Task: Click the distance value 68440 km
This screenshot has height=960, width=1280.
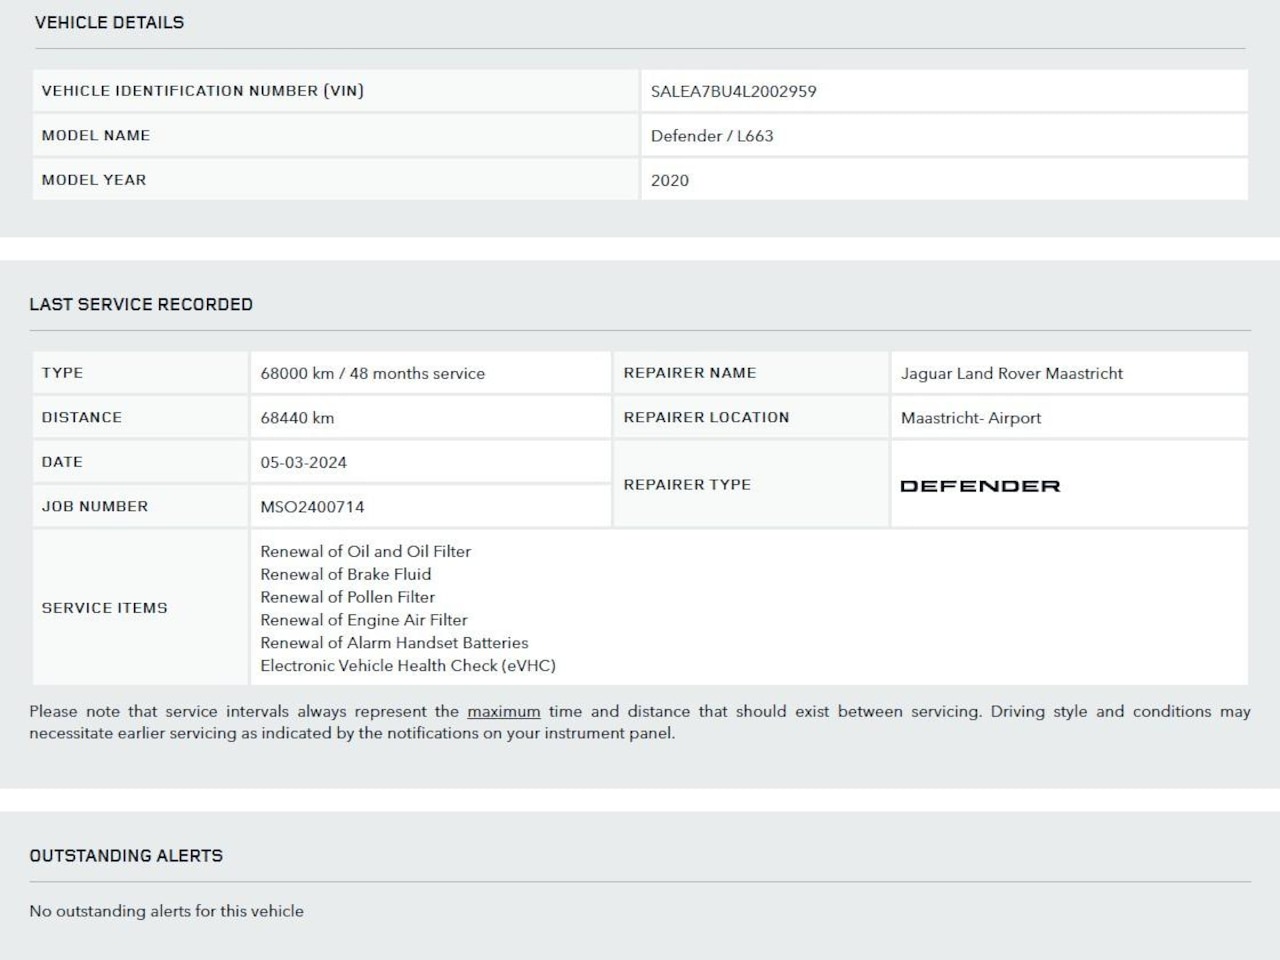Action: tap(297, 418)
